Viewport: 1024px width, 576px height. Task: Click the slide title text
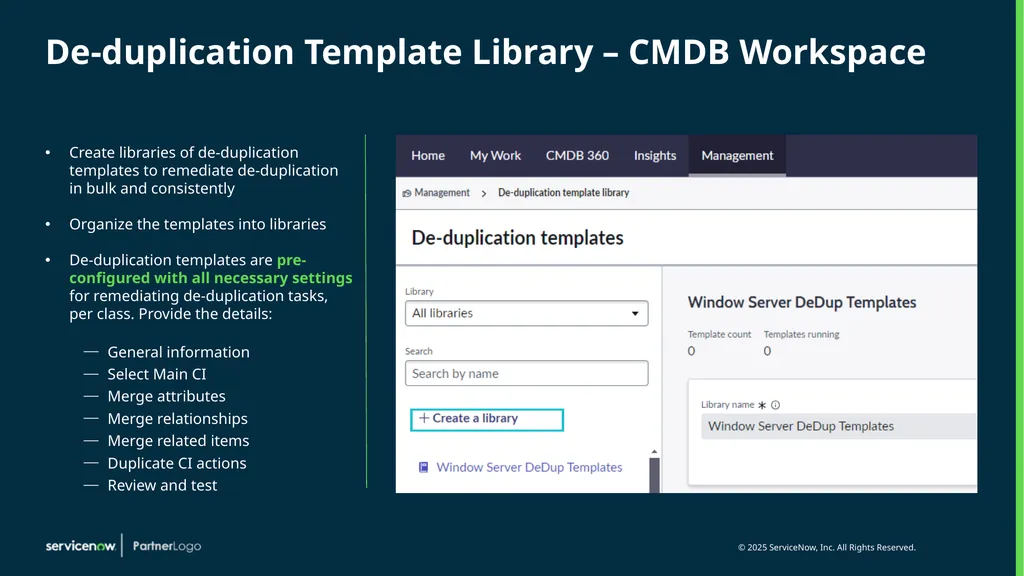[x=485, y=52]
